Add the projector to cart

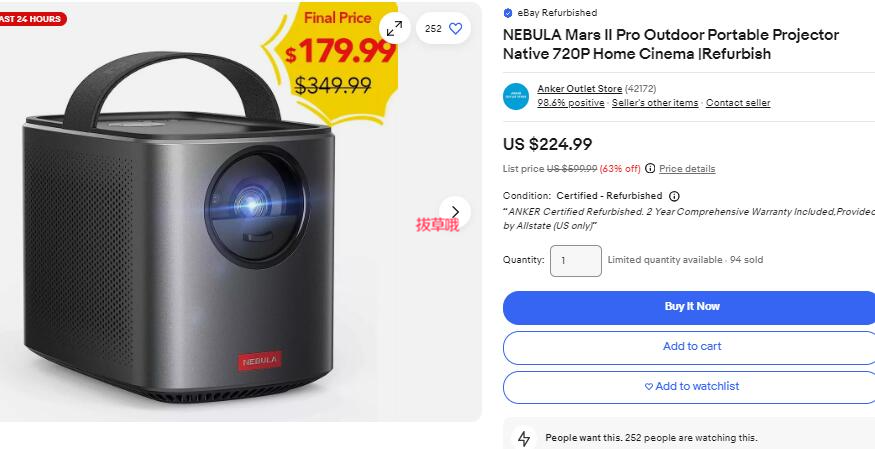point(691,347)
